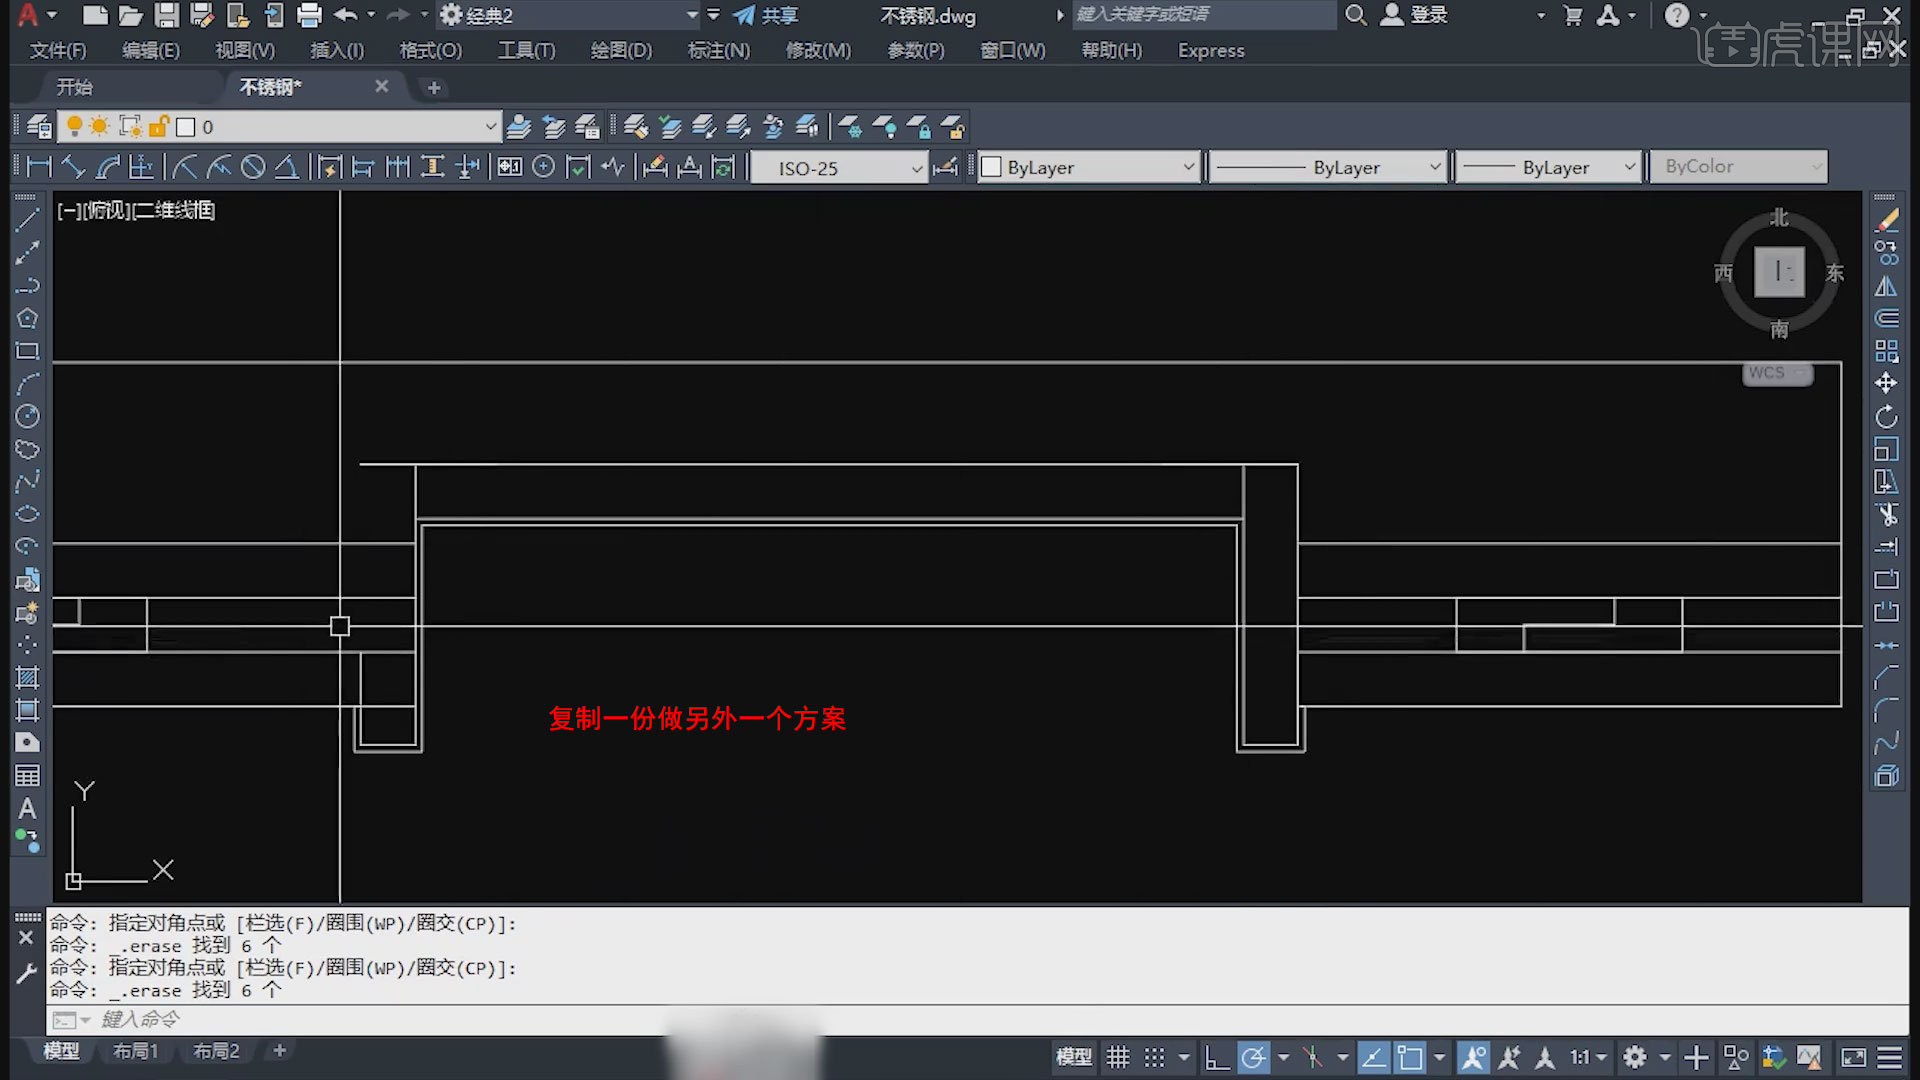
Task: Select the multiline Text tool
Action: pyautogui.click(x=27, y=808)
